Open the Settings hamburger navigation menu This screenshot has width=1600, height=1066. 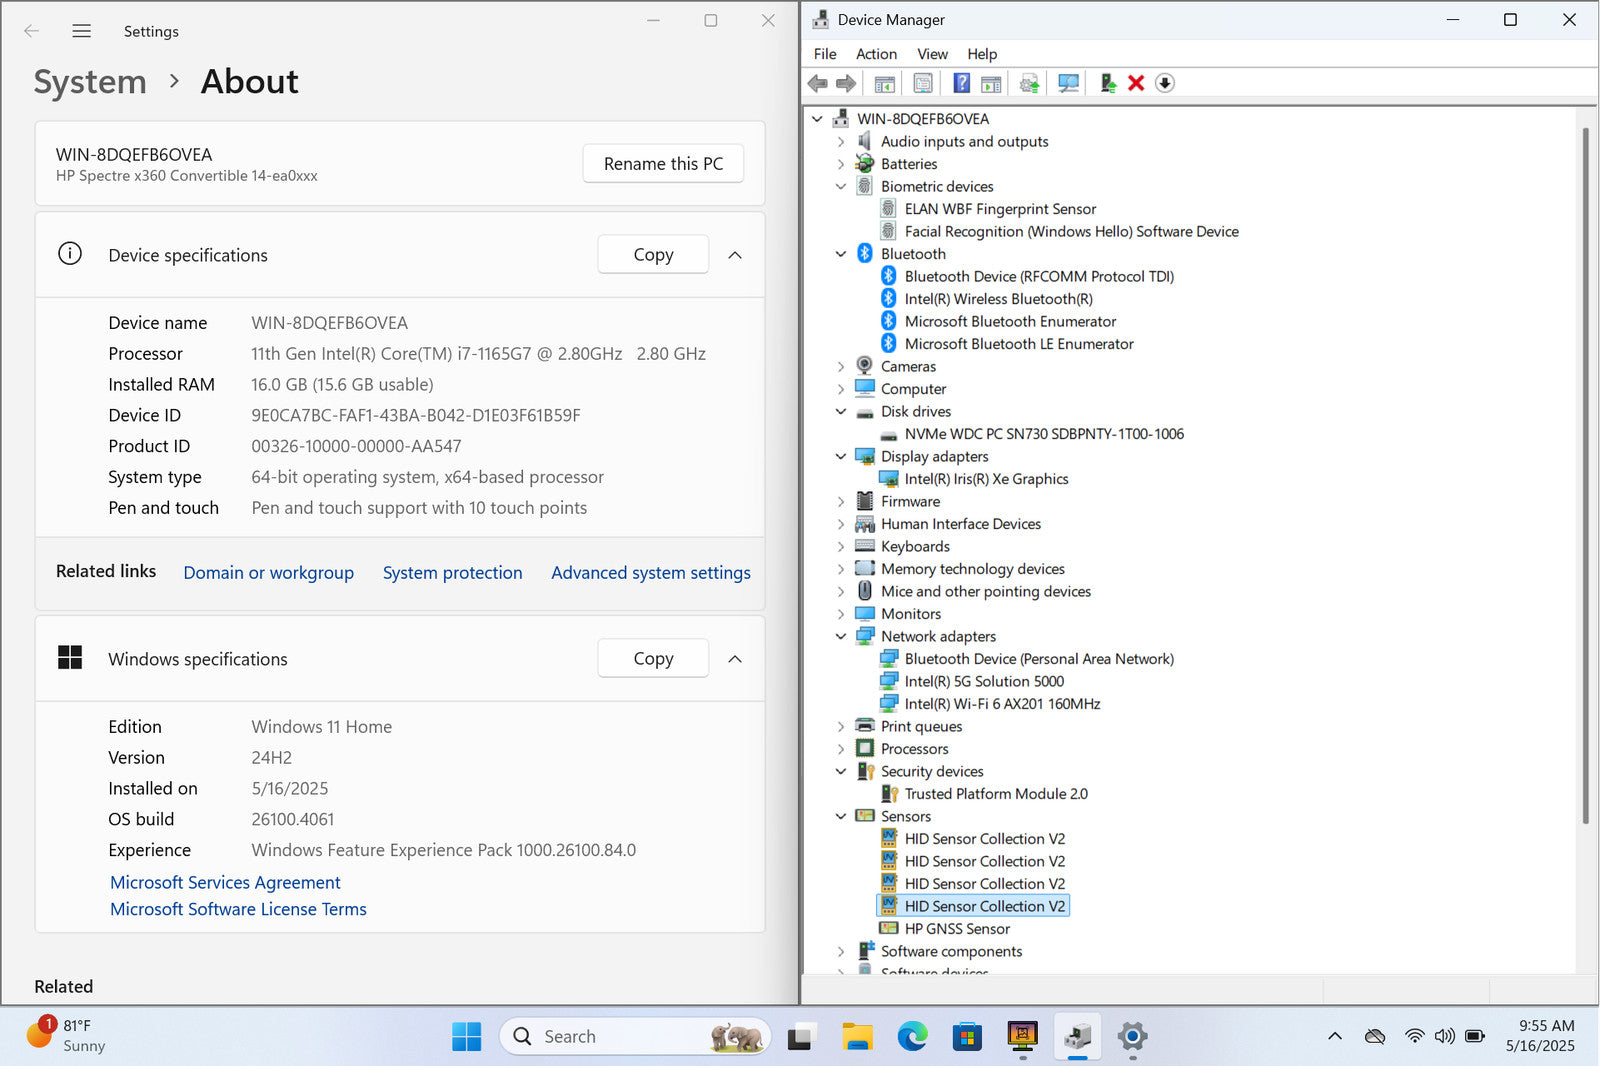[82, 31]
